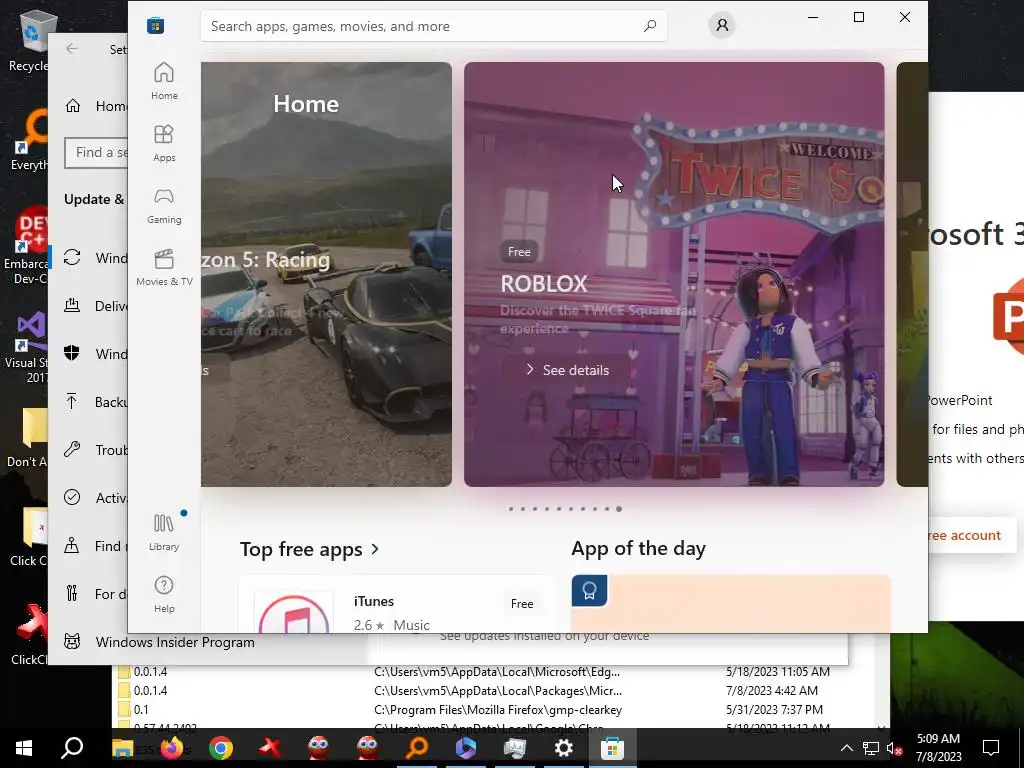Viewport: 1024px width, 768px height.
Task: Launch Firefox from the taskbar
Action: (x=172, y=748)
